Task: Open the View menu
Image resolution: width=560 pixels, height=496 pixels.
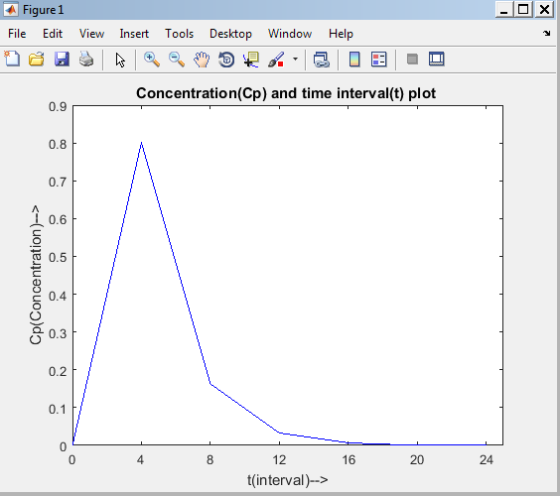Action: 92,34
